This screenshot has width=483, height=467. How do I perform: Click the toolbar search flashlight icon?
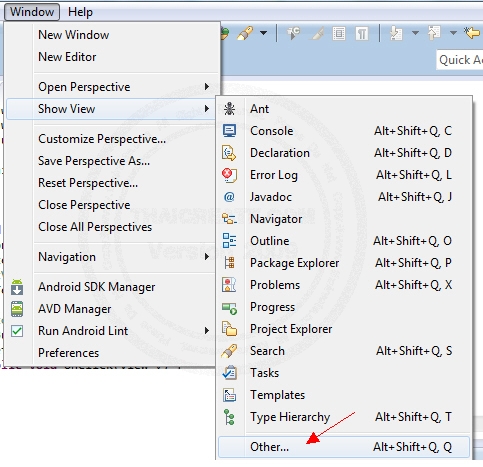click(245, 33)
